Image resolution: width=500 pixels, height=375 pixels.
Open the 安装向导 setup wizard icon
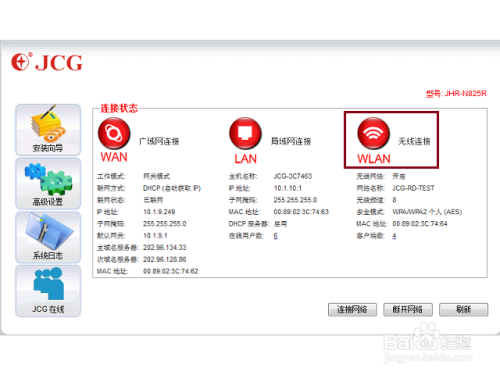[48, 130]
